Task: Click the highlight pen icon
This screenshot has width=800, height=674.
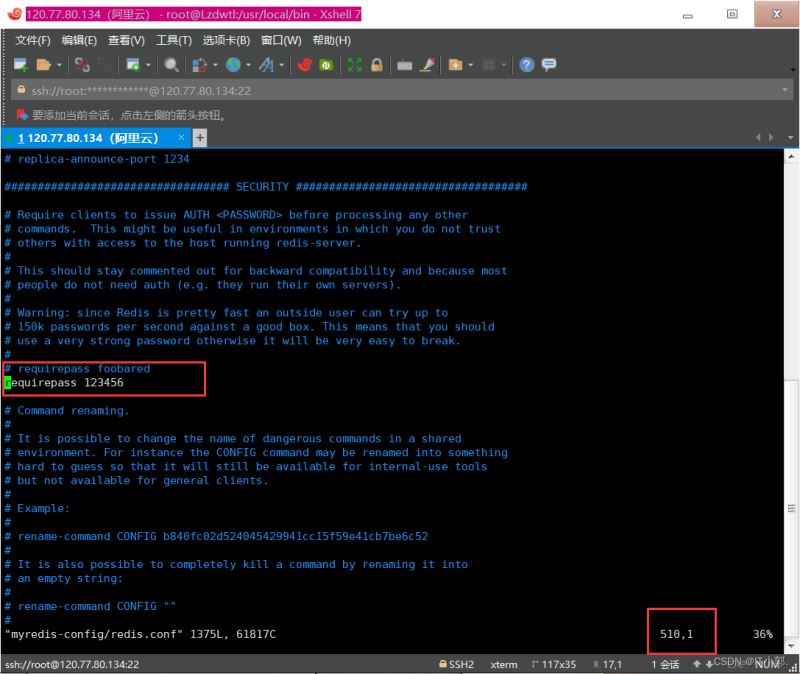Action: pos(428,65)
